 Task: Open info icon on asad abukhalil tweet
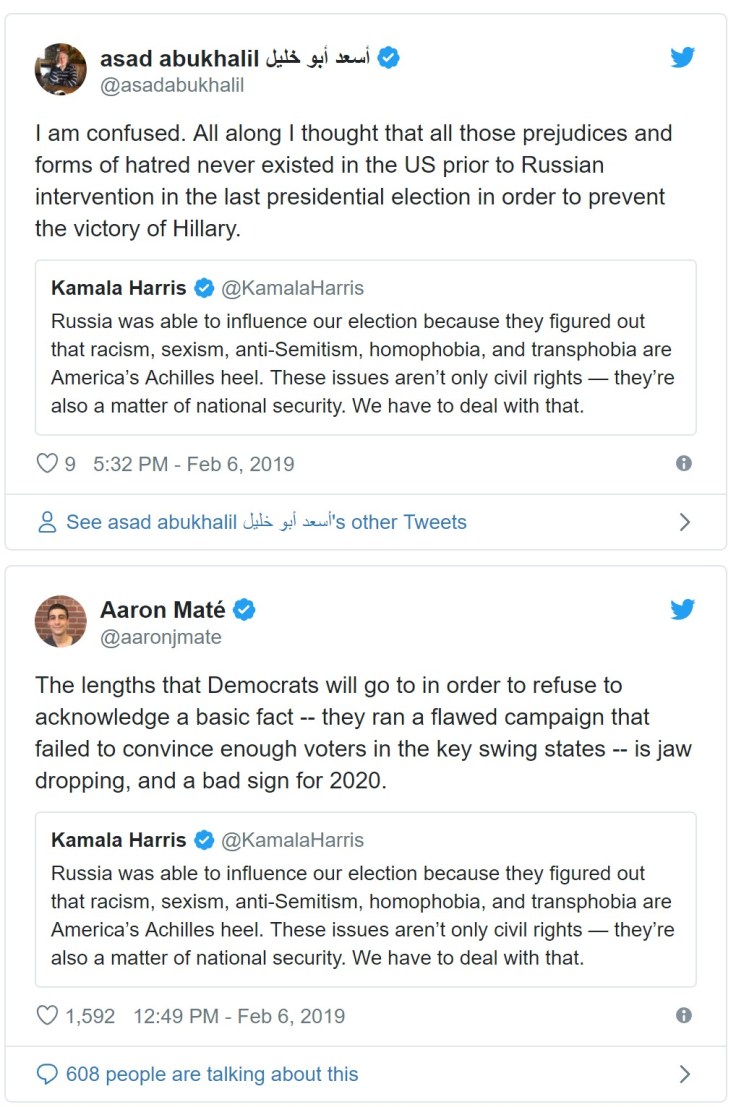click(x=684, y=463)
